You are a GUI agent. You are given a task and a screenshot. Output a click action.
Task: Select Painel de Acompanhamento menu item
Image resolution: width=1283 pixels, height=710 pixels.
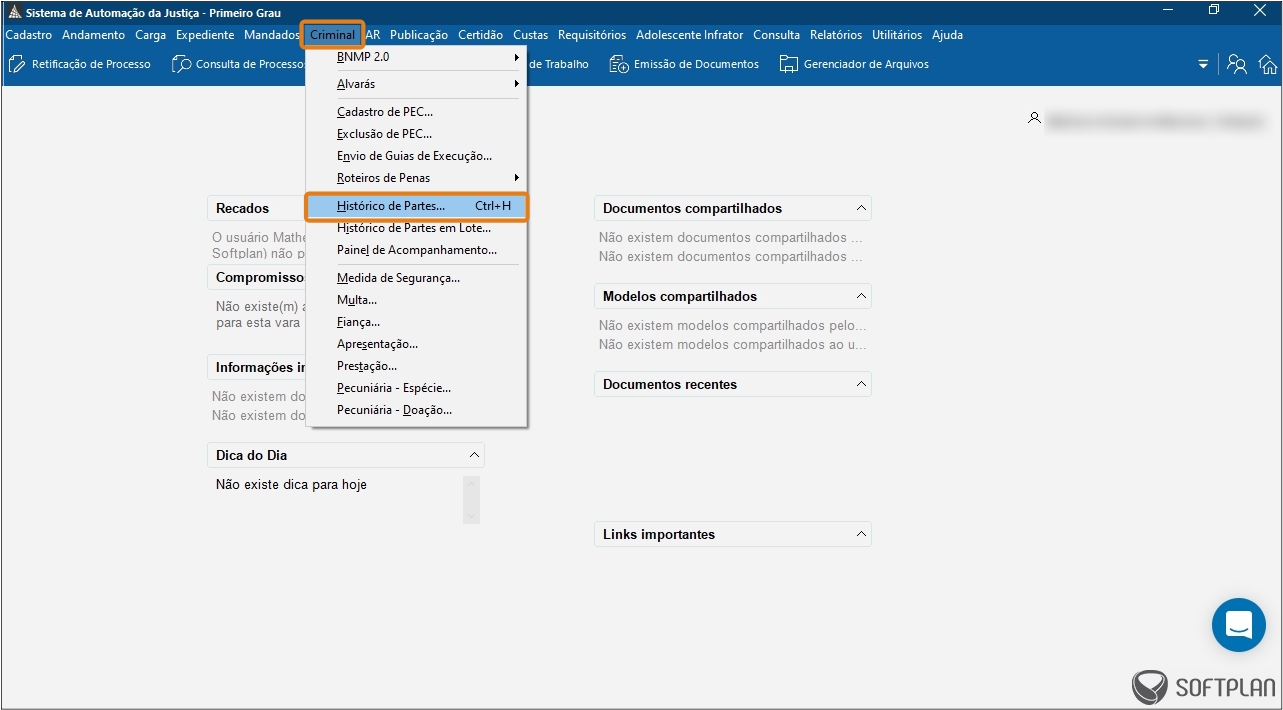tap(416, 250)
